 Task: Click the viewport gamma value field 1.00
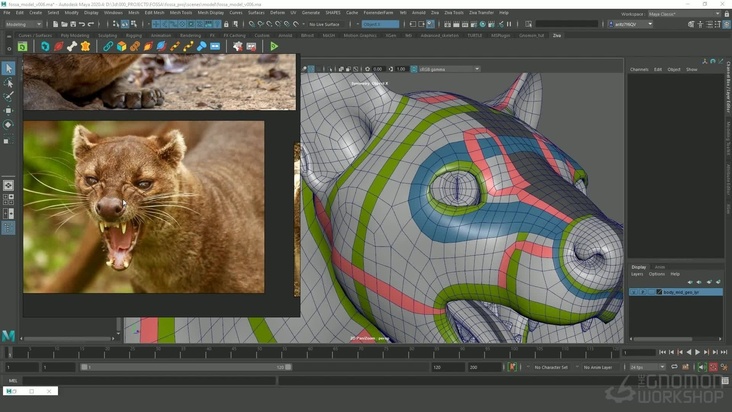(401, 69)
